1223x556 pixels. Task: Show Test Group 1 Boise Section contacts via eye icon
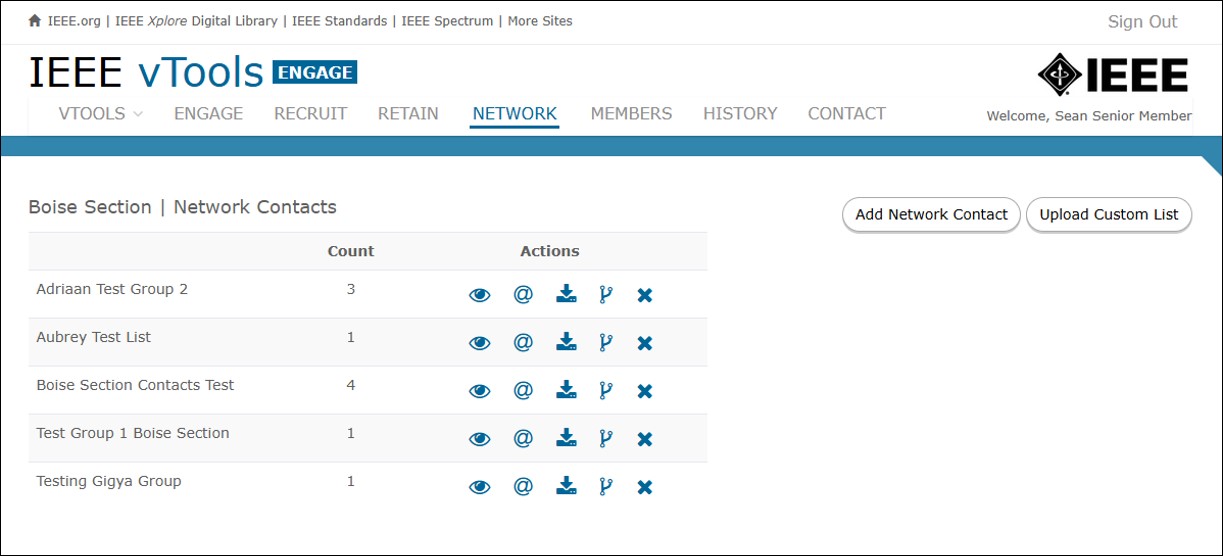tap(480, 439)
